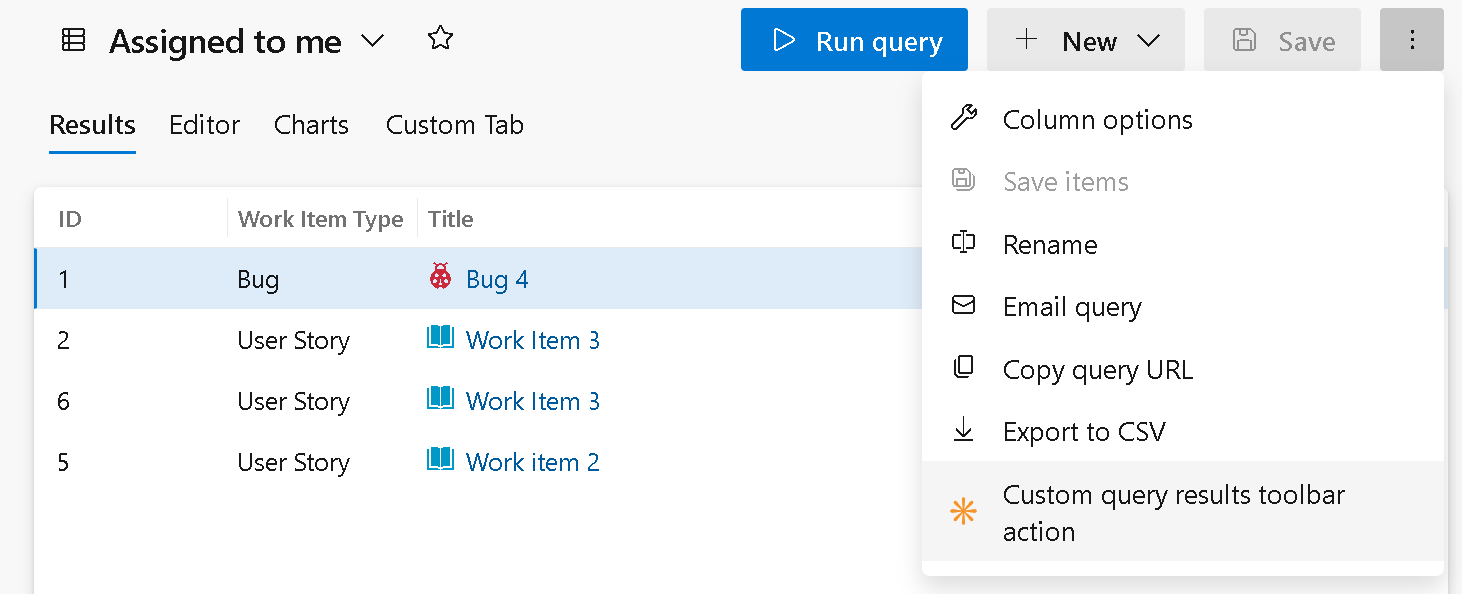This screenshot has height=594, width=1462.
Task: Click the play icon inside Run query
Action: pyautogui.click(x=785, y=40)
